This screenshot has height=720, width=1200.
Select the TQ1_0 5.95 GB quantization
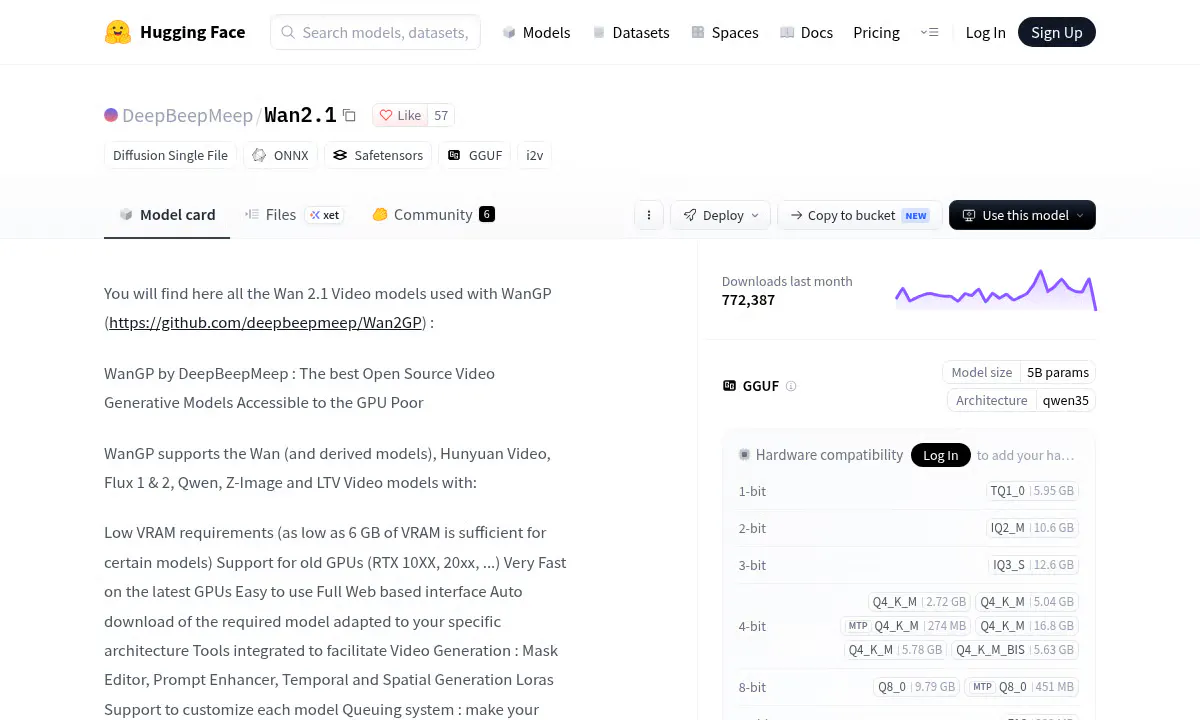click(x=1032, y=491)
